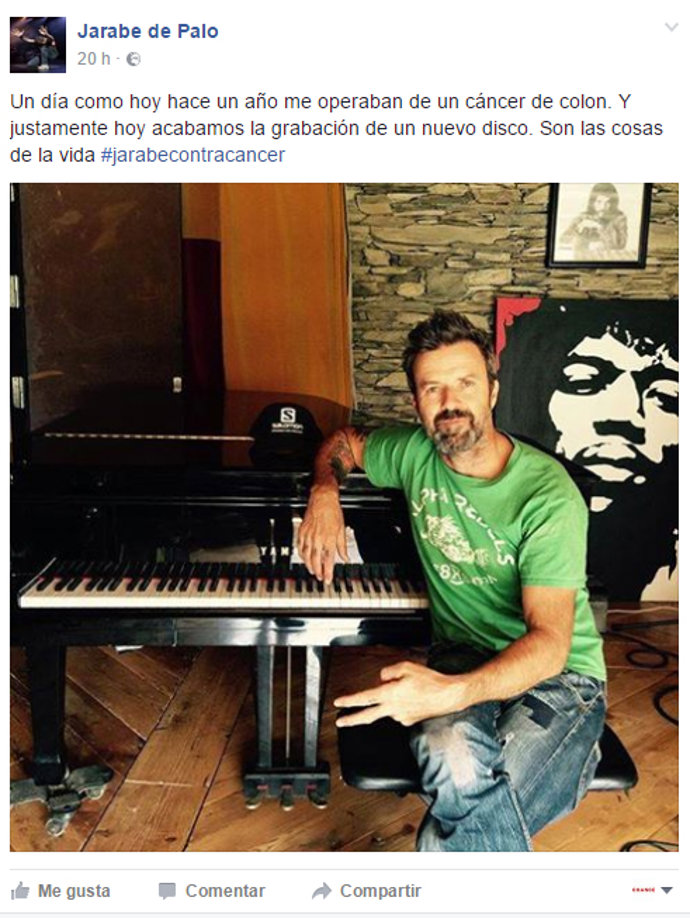Click the small red page logo near bottom arrow
The image size is (690, 918).
643,890
